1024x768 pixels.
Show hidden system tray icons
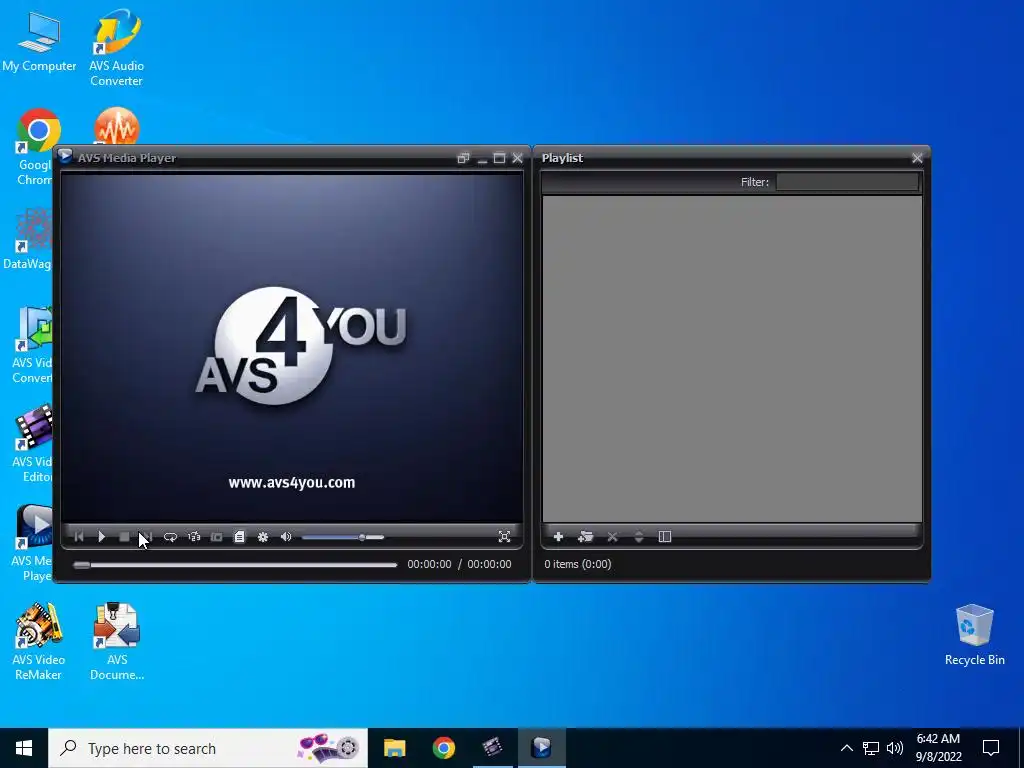tap(846, 748)
